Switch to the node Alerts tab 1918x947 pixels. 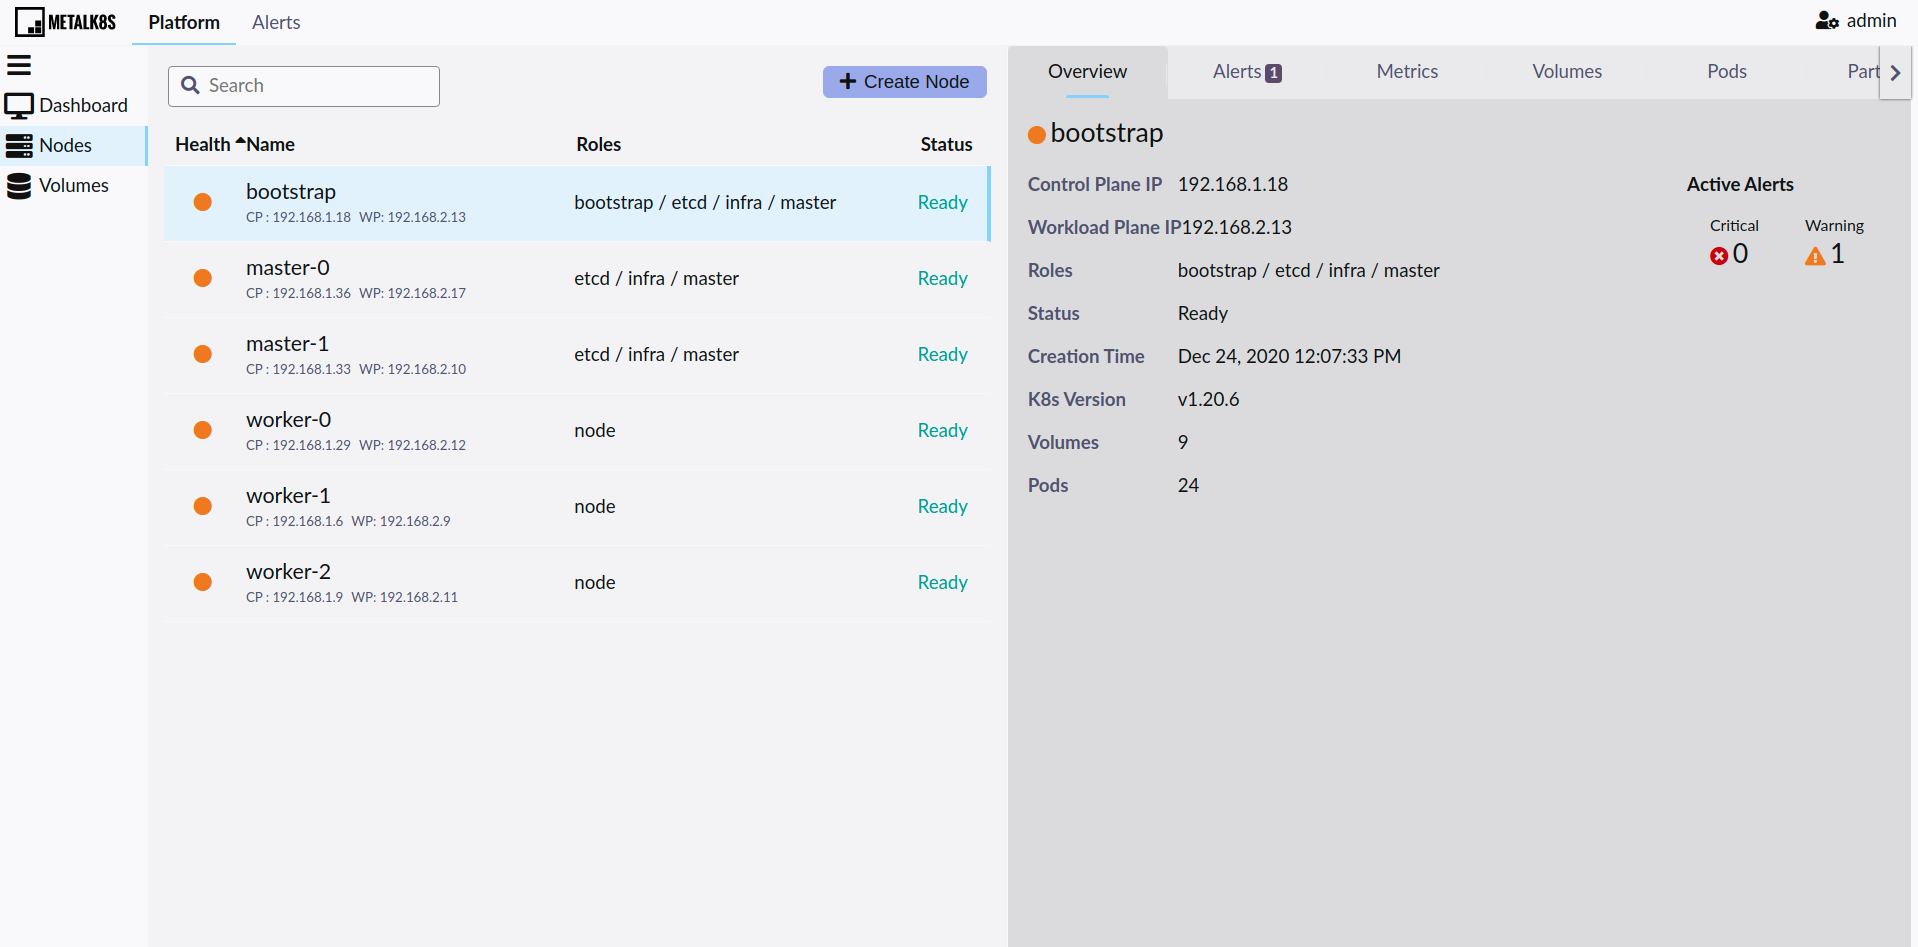[1247, 72]
